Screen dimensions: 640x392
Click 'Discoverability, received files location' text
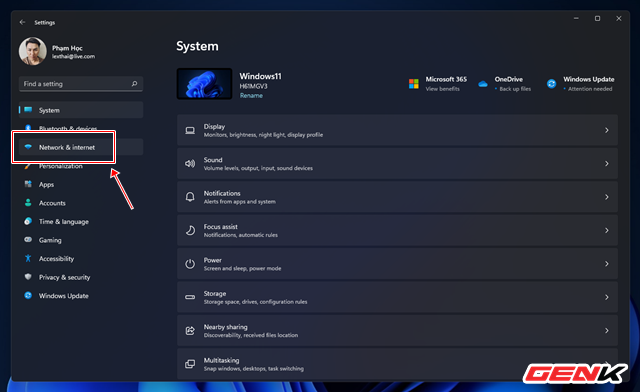[x=251, y=335]
